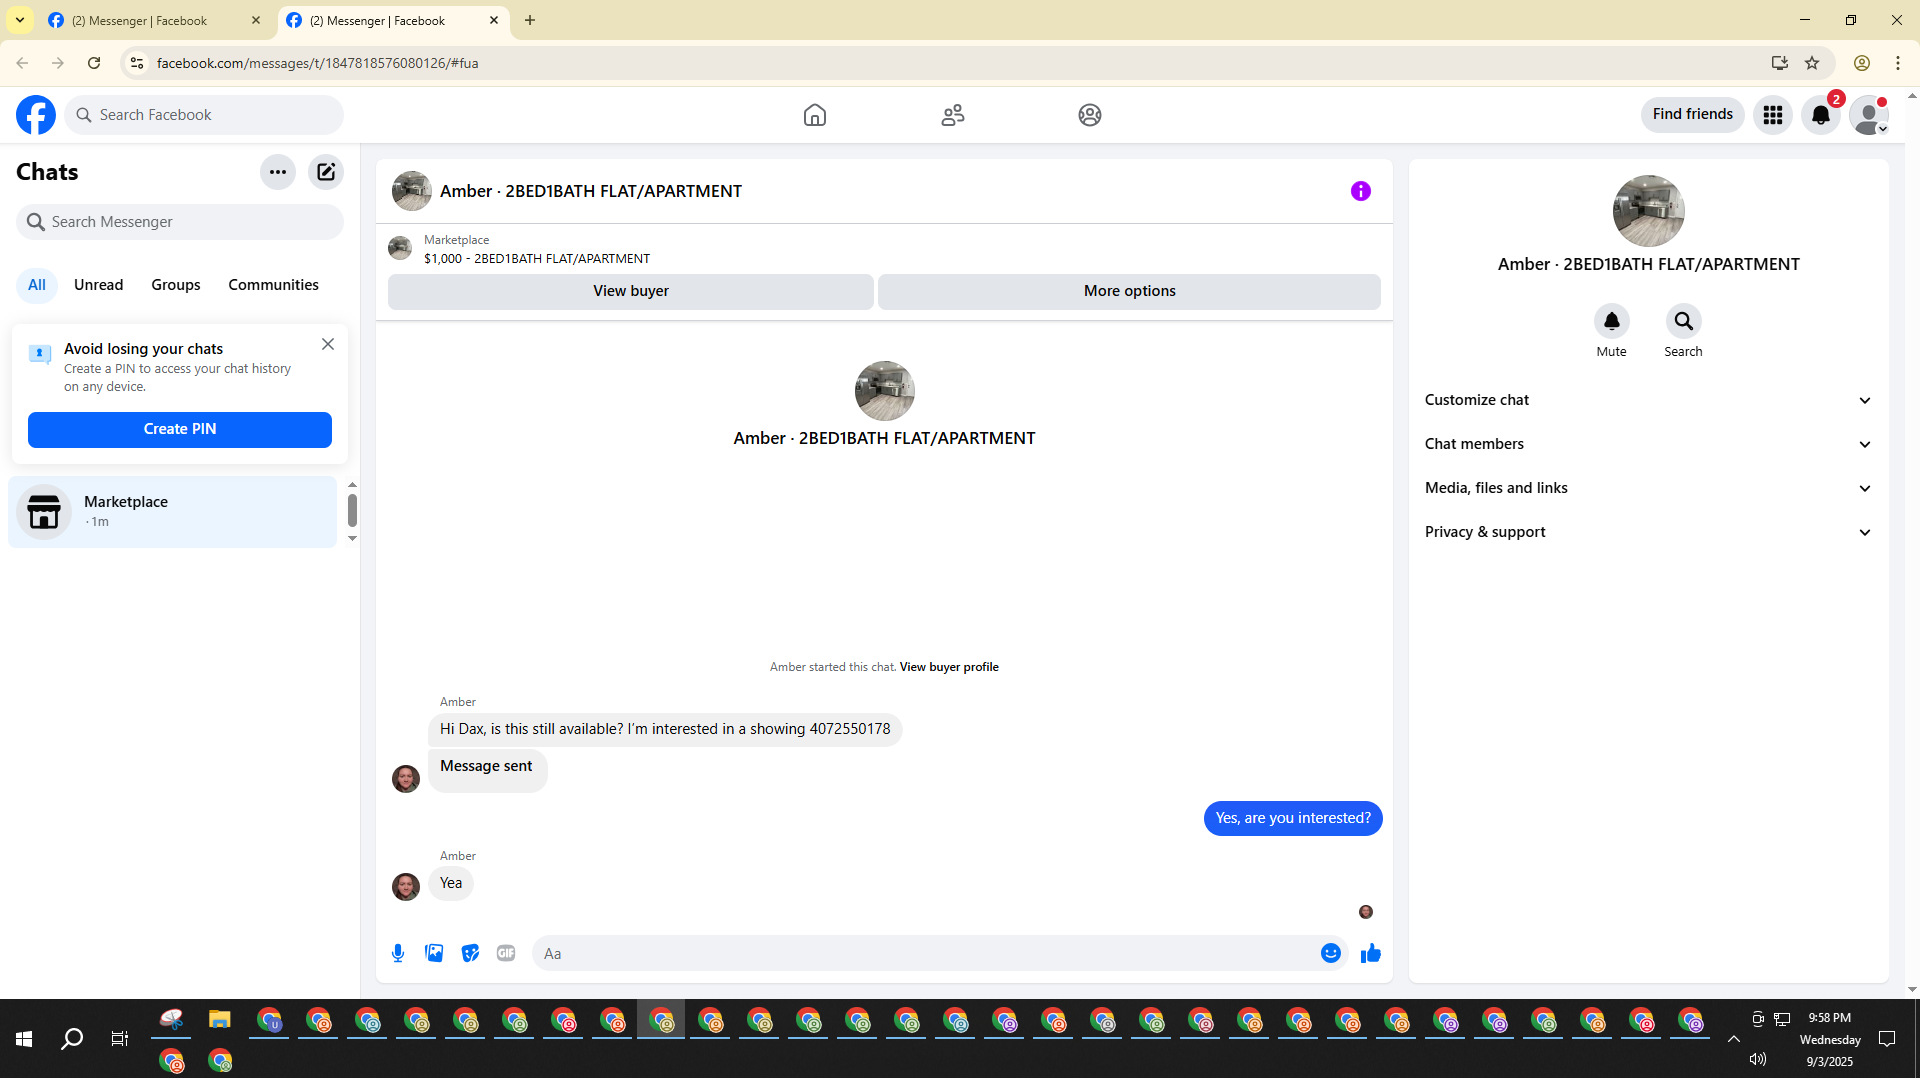This screenshot has width=1920, height=1078.
Task: Open File Explorer from the taskbar
Action: pos(220,1020)
